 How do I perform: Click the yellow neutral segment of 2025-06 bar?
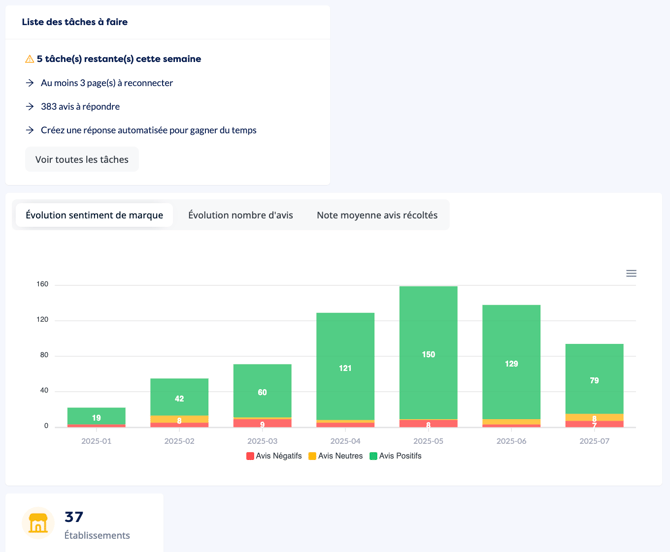point(511,422)
